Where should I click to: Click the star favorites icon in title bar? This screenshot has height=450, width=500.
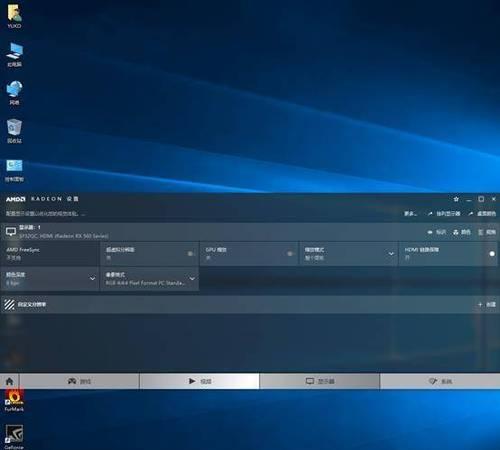point(456,199)
